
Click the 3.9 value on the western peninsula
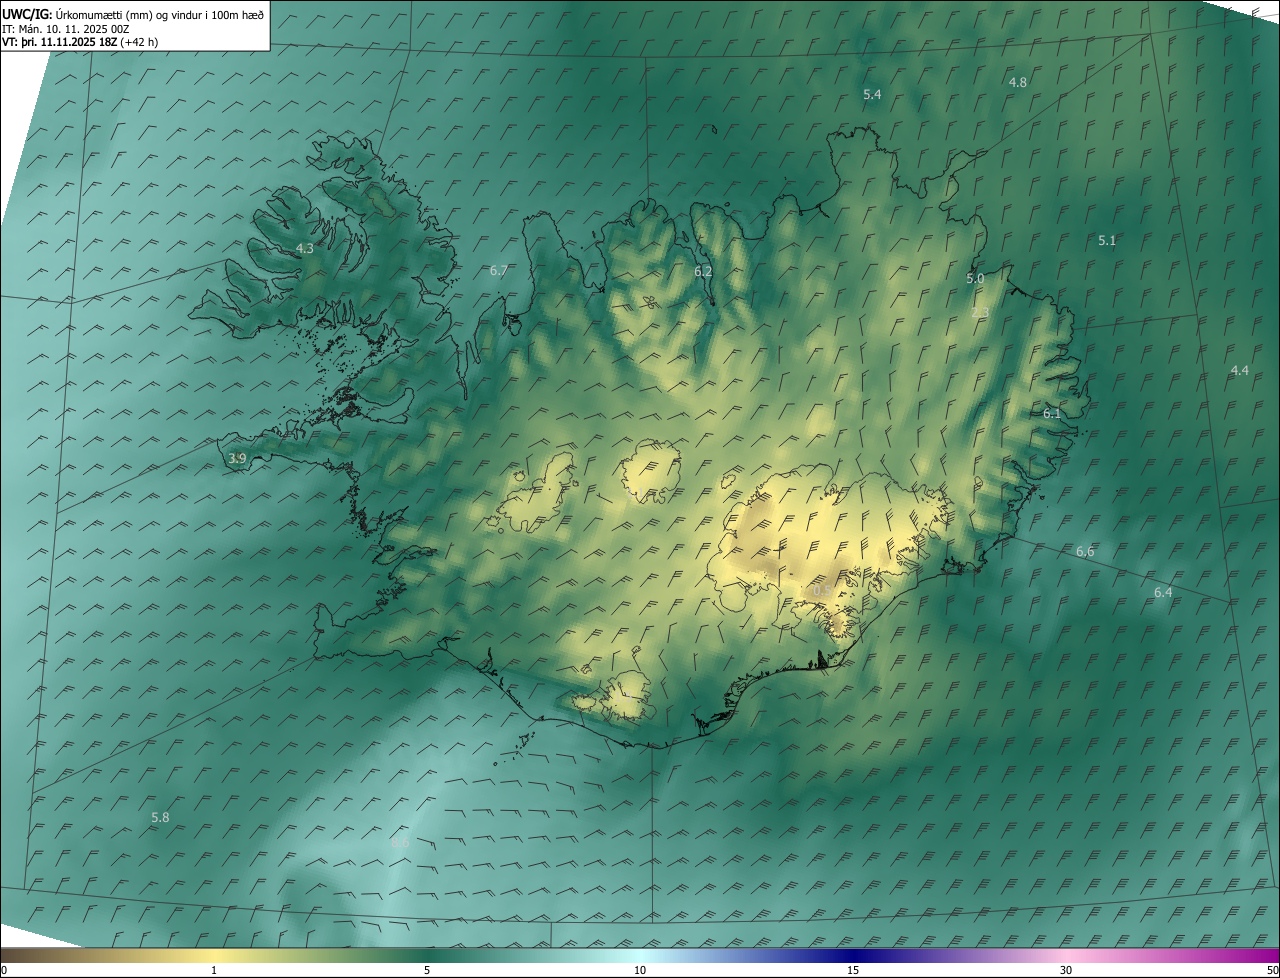click(237, 458)
